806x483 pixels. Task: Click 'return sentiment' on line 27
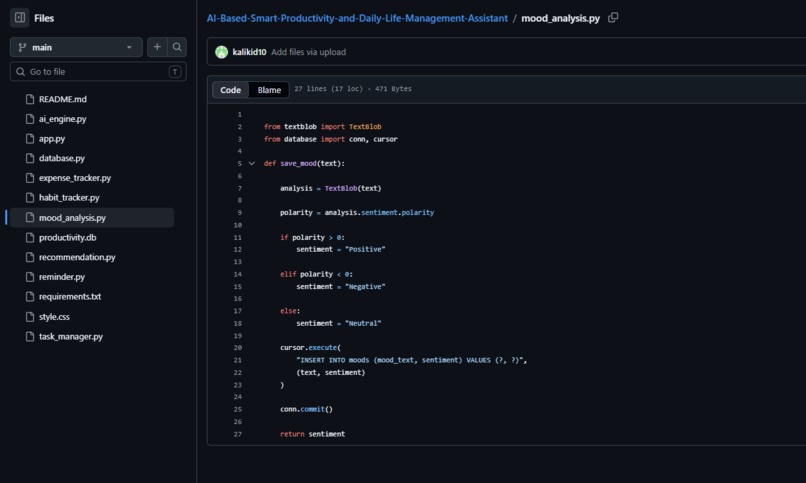pyautogui.click(x=313, y=434)
